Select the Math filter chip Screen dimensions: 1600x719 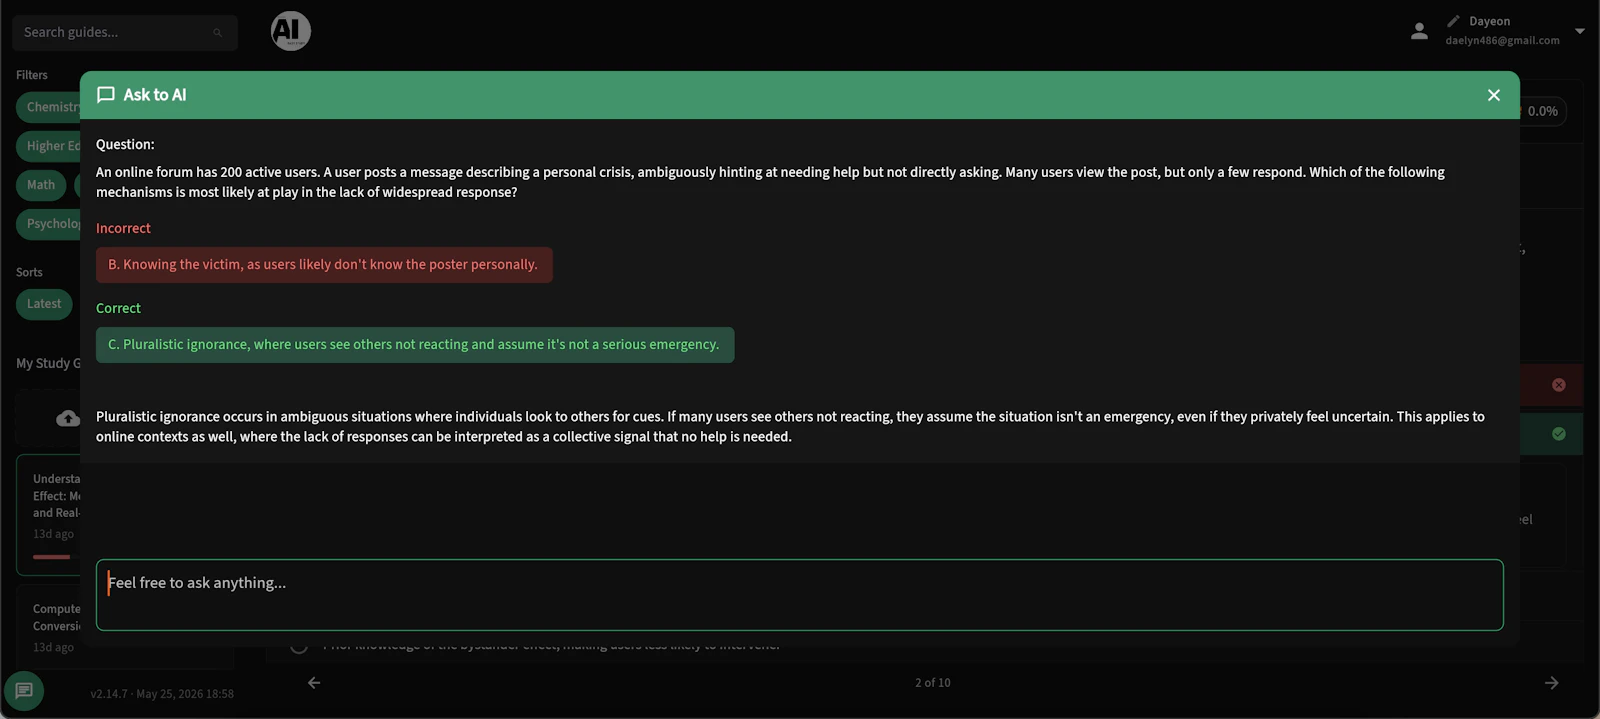(x=41, y=185)
